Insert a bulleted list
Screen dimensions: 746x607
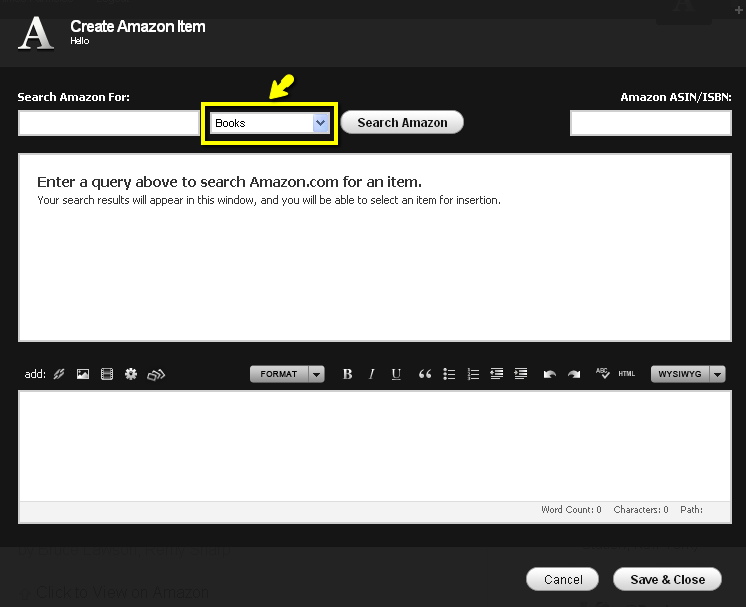click(x=449, y=374)
